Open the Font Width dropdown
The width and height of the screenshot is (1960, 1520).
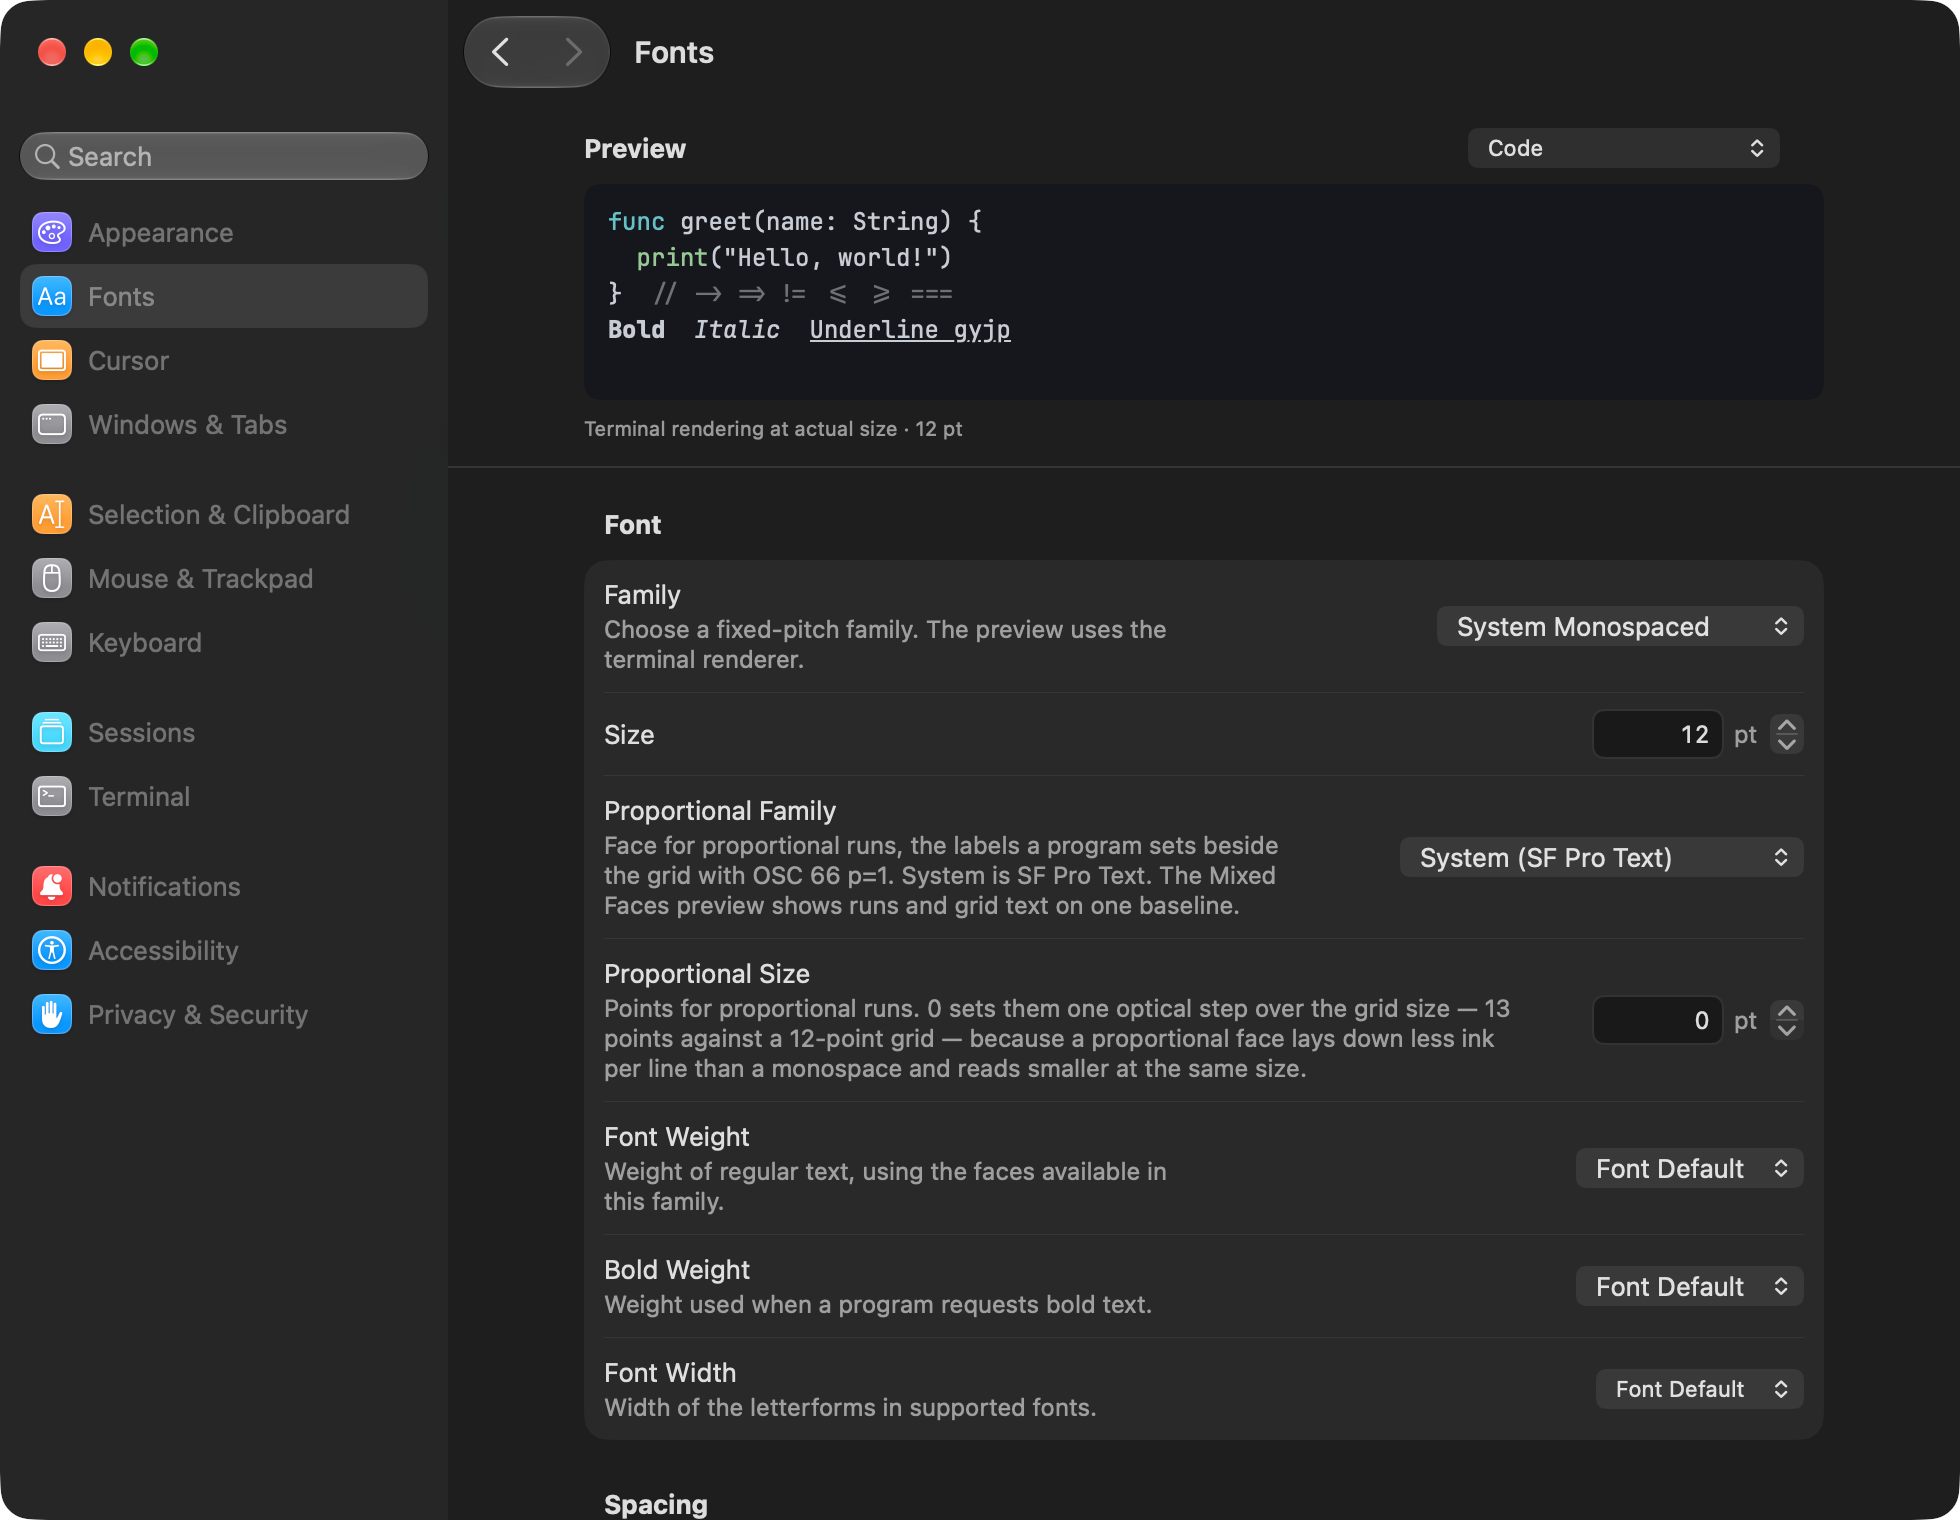point(1699,1389)
